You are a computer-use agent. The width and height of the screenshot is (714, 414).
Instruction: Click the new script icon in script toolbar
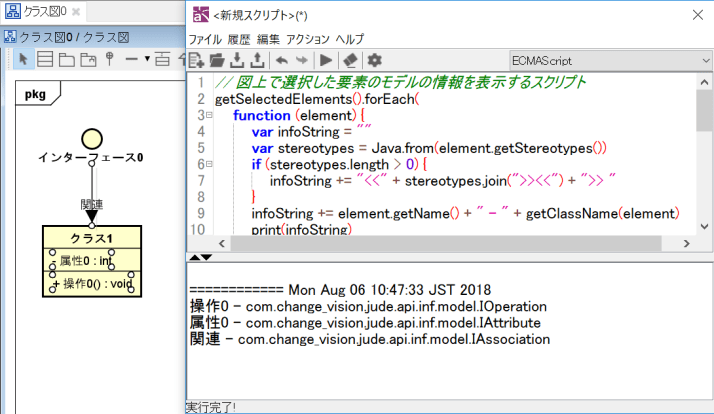197,61
